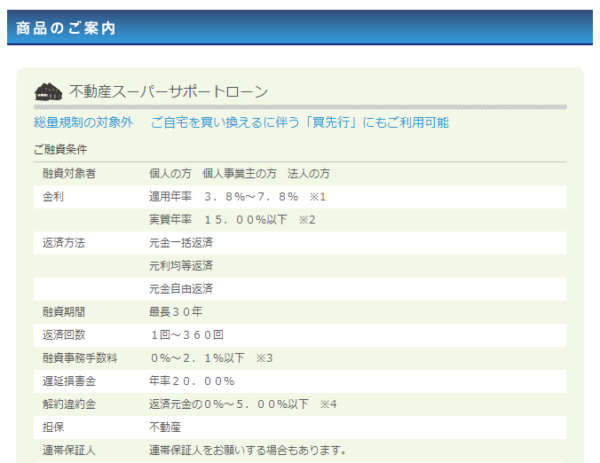Click the '遅延損害金' row label
Viewport: 600px width, 463px height.
(69, 381)
